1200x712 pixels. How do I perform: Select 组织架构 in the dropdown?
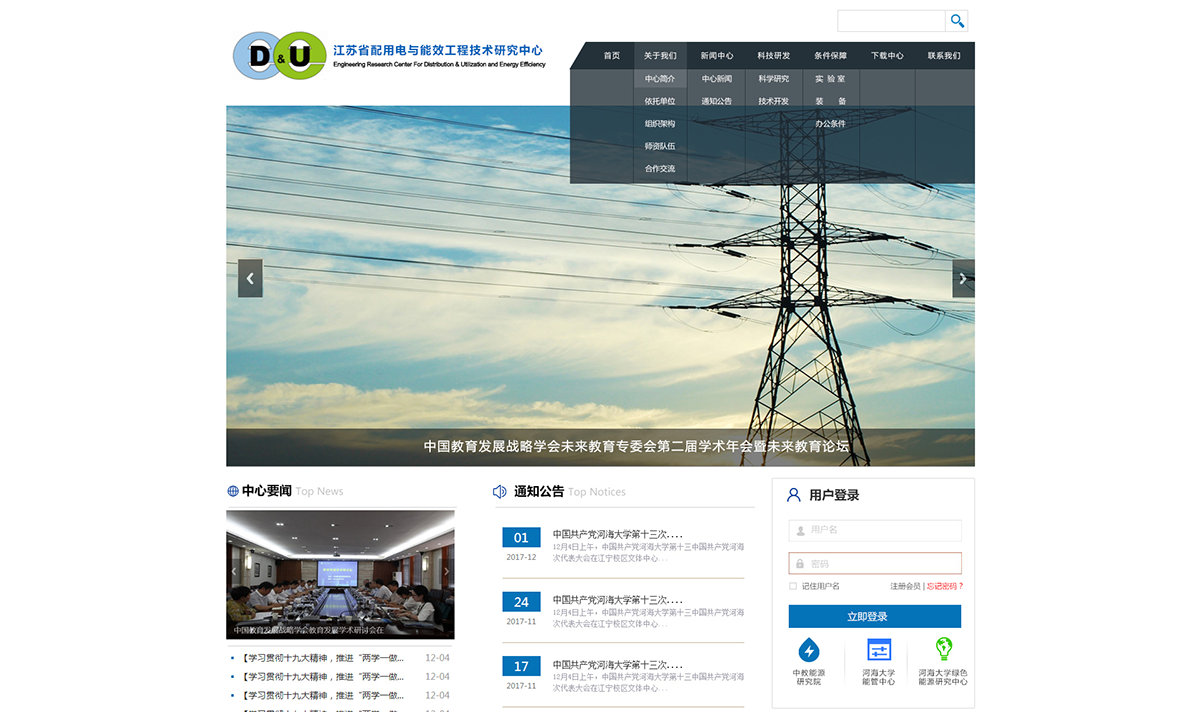point(660,124)
